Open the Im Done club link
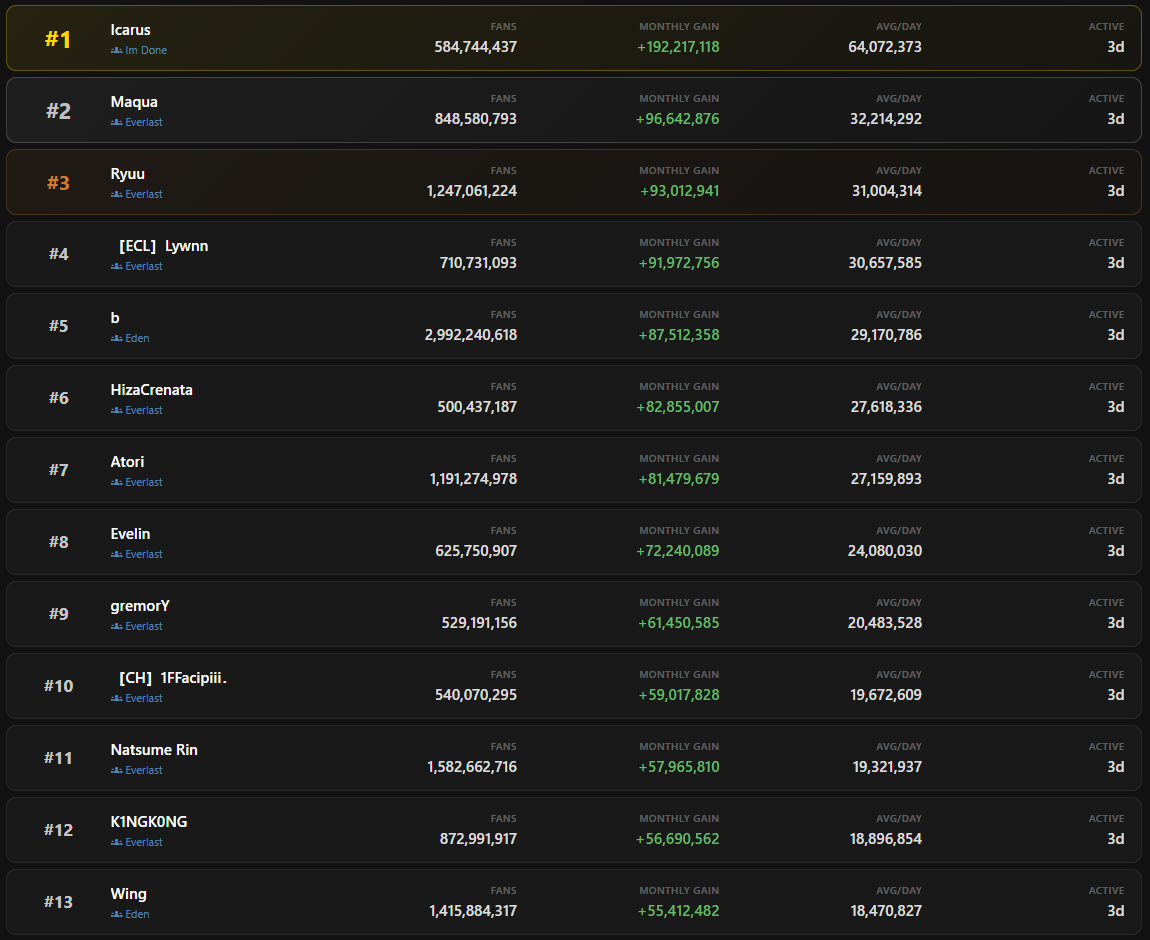This screenshot has height=940, width=1150. click(146, 51)
